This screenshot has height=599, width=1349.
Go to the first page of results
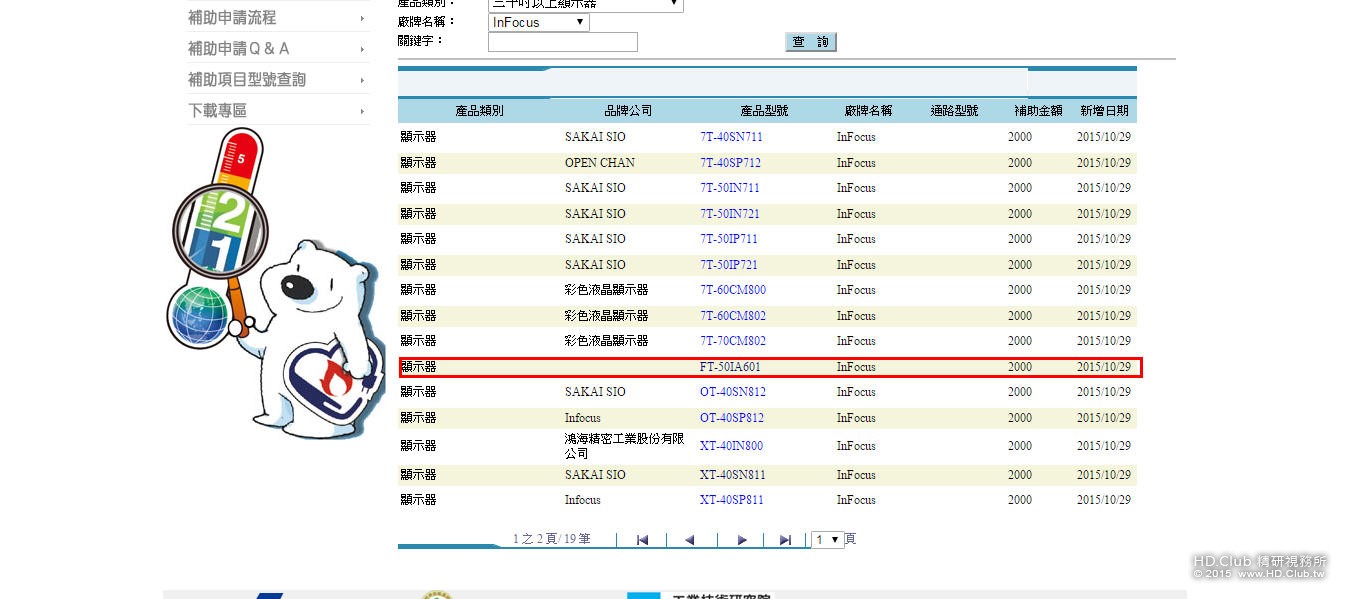coord(642,540)
